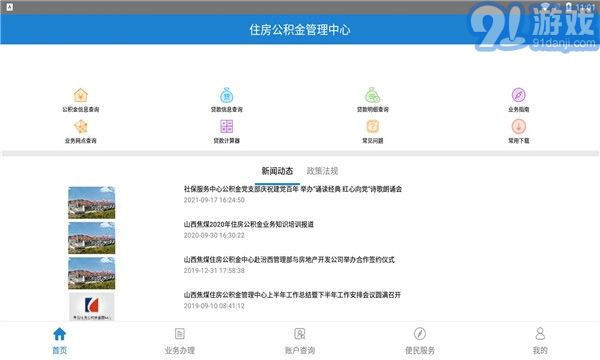Image resolution: width=600 pixels, height=360 pixels.
Task: Select the 新闻动态 tab
Action: click(277, 171)
